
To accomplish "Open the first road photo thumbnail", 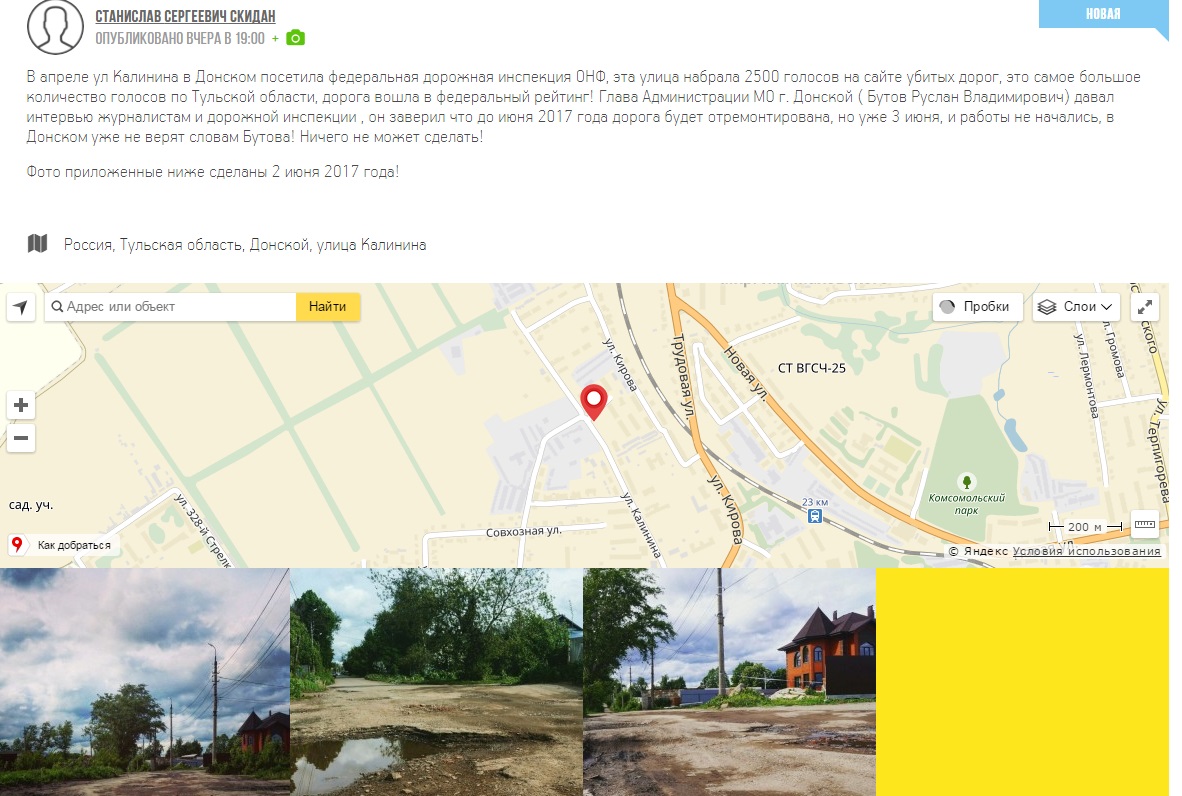I will tap(145, 681).
